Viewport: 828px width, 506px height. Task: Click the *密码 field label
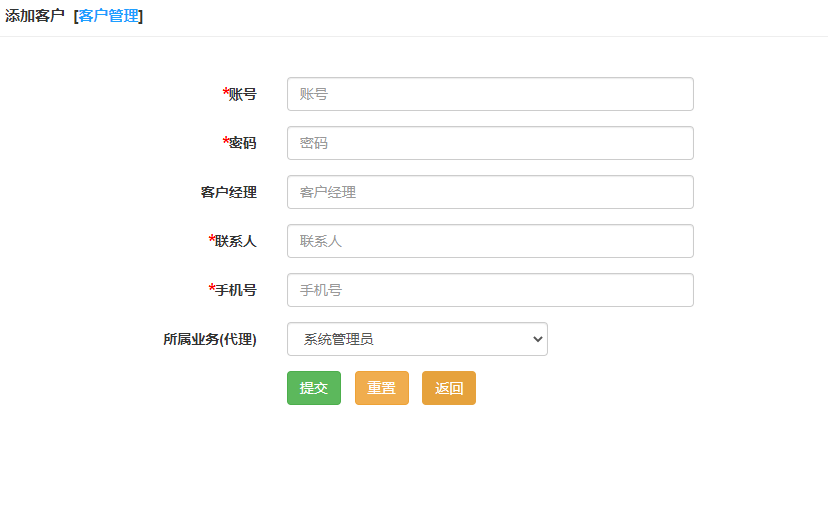240,143
